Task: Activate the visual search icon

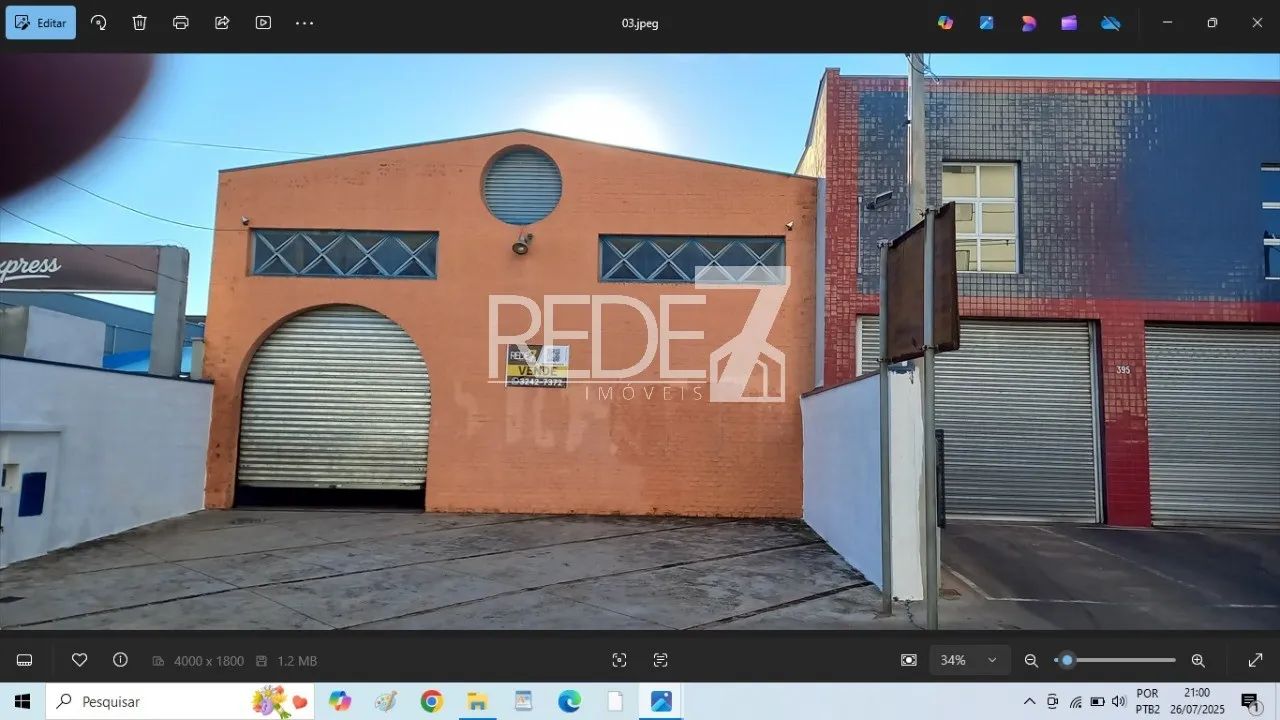Action: pos(619,660)
